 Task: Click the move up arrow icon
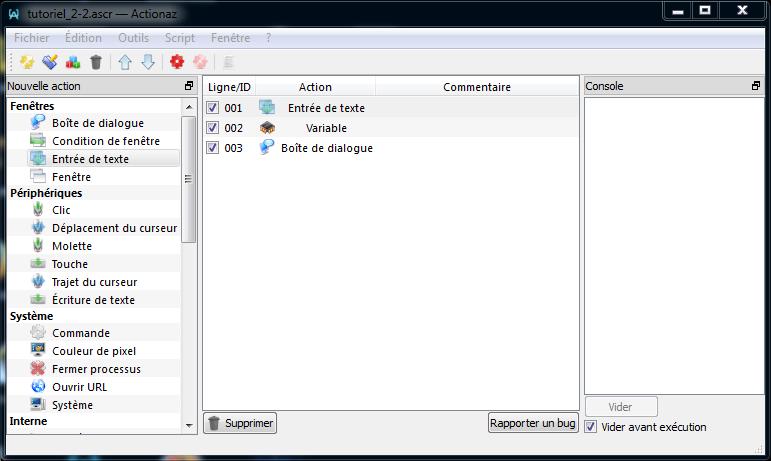click(125, 62)
